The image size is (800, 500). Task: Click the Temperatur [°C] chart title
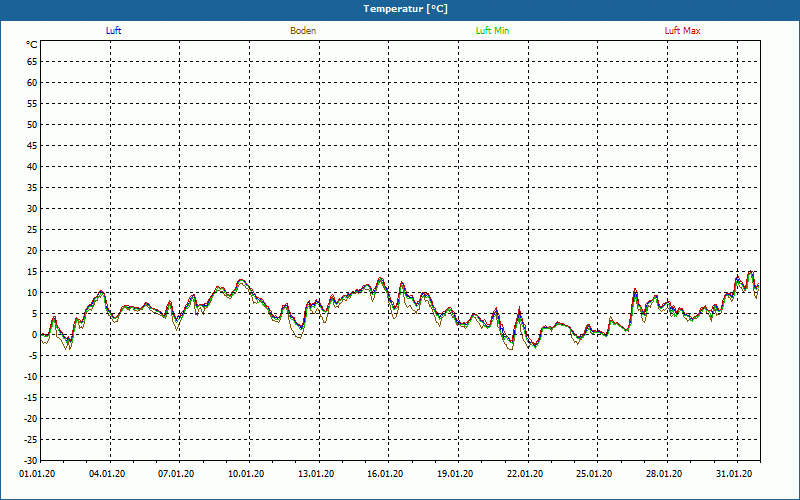406,9
